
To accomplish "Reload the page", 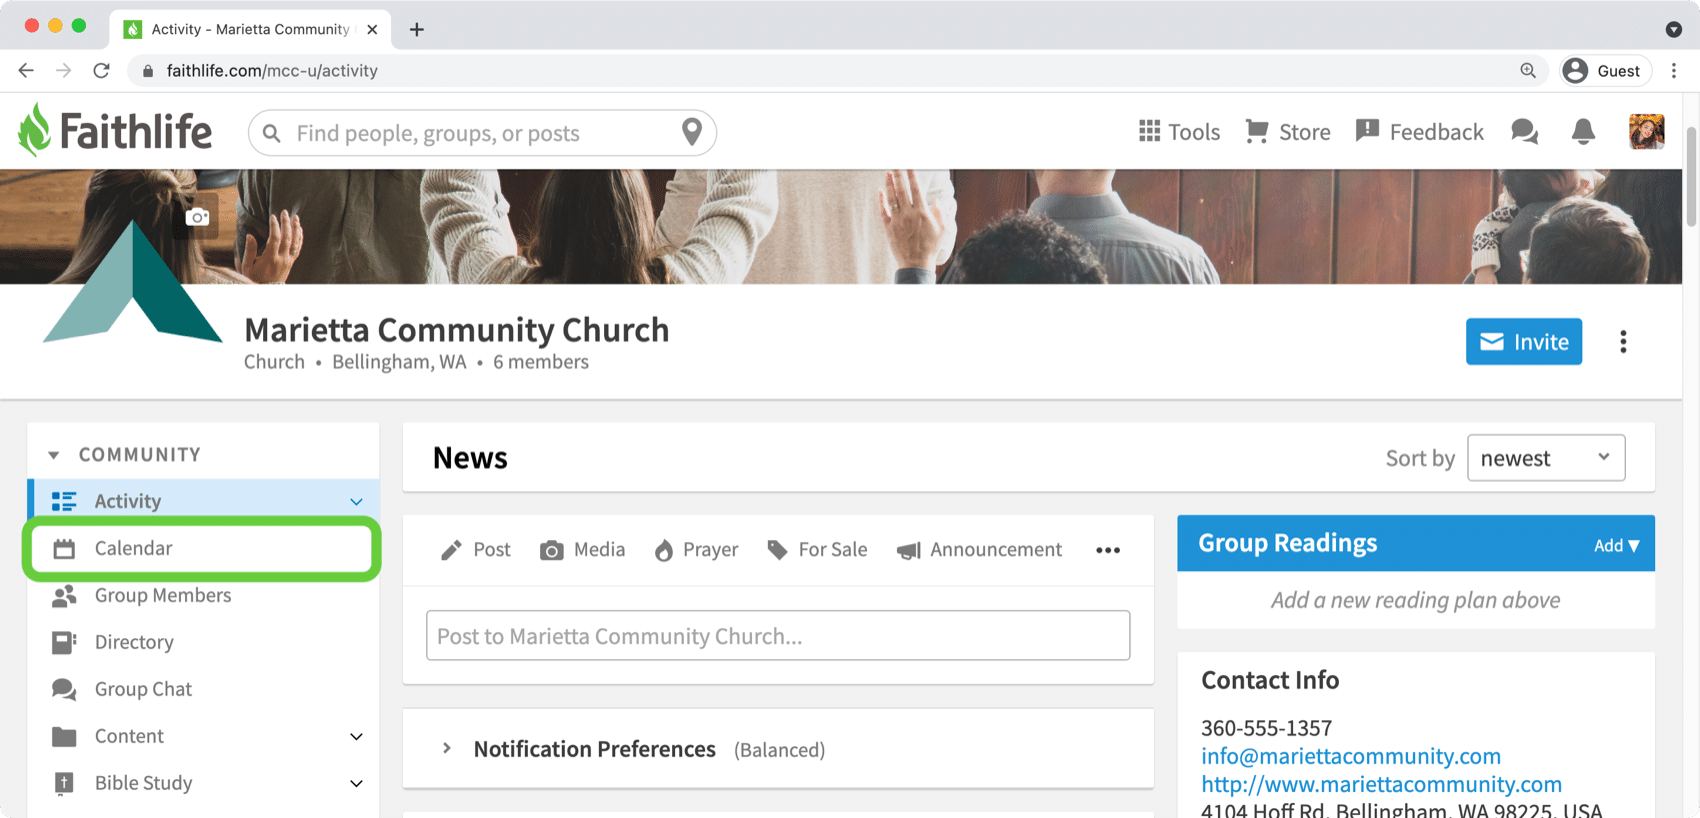I will tap(101, 70).
